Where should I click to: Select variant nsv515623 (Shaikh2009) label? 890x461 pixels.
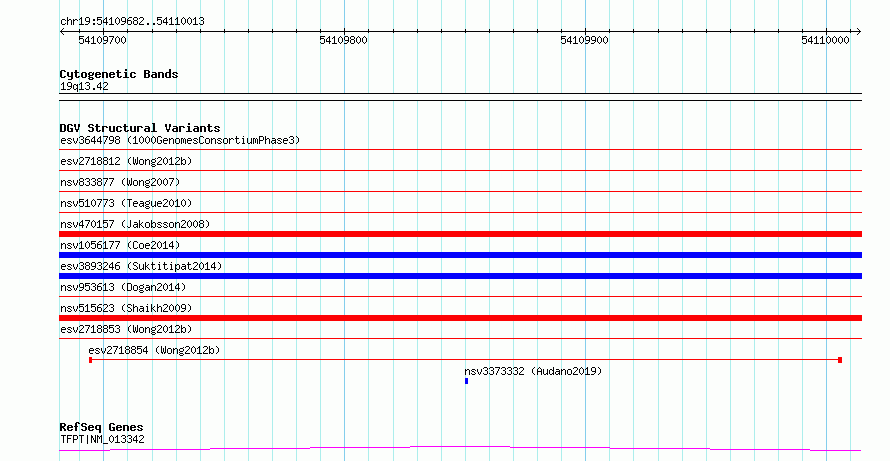[126, 308]
